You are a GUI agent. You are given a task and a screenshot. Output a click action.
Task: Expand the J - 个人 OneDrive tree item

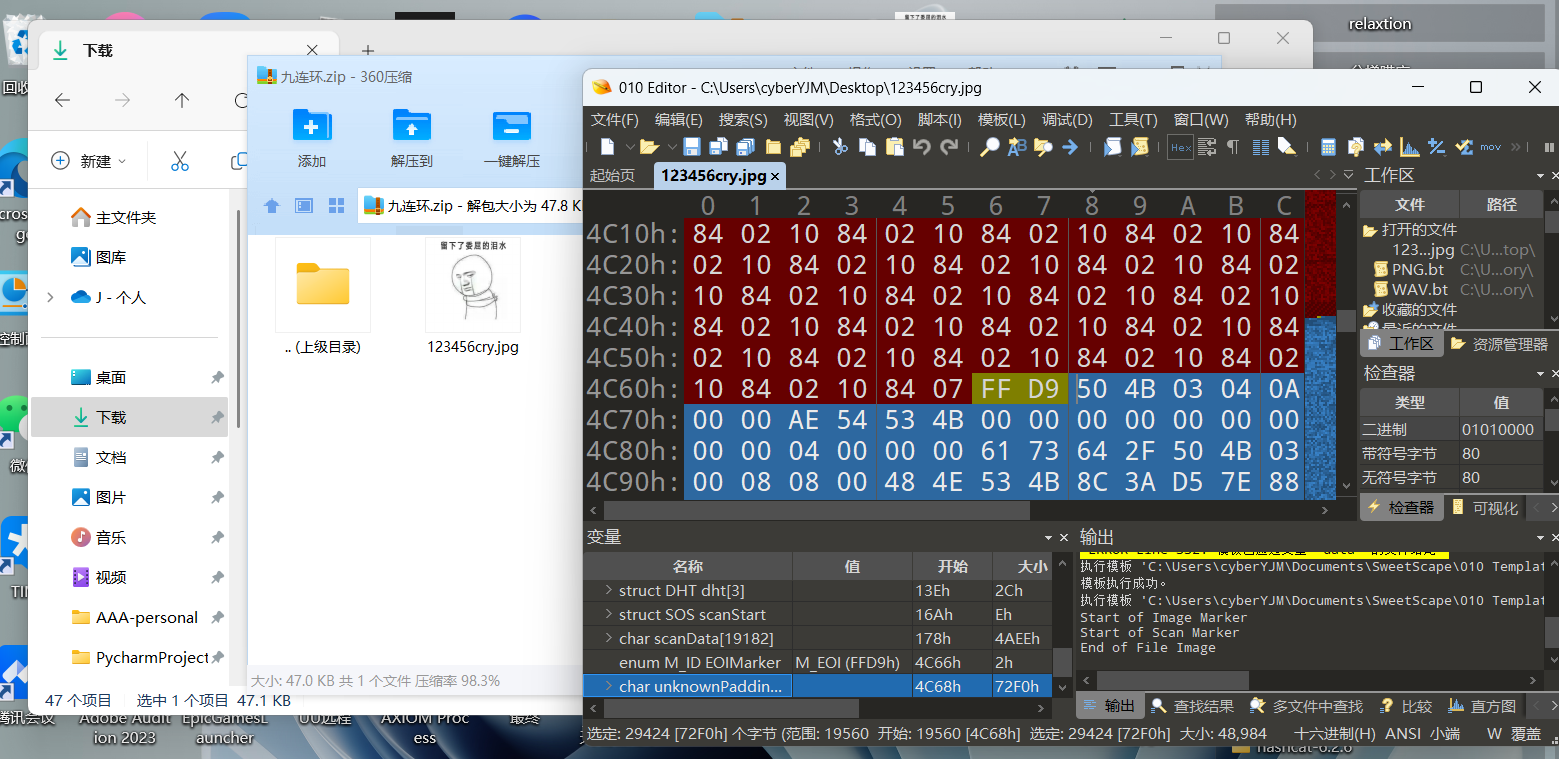tap(51, 297)
